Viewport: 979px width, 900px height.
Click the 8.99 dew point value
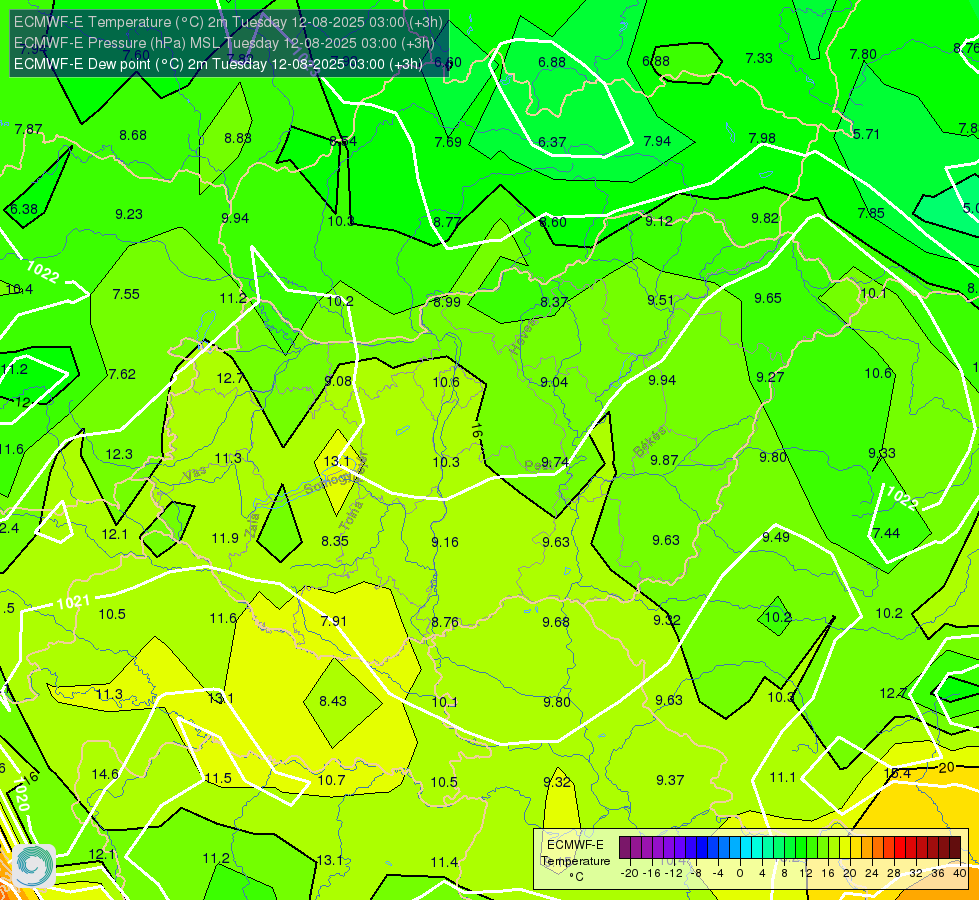coord(447,302)
